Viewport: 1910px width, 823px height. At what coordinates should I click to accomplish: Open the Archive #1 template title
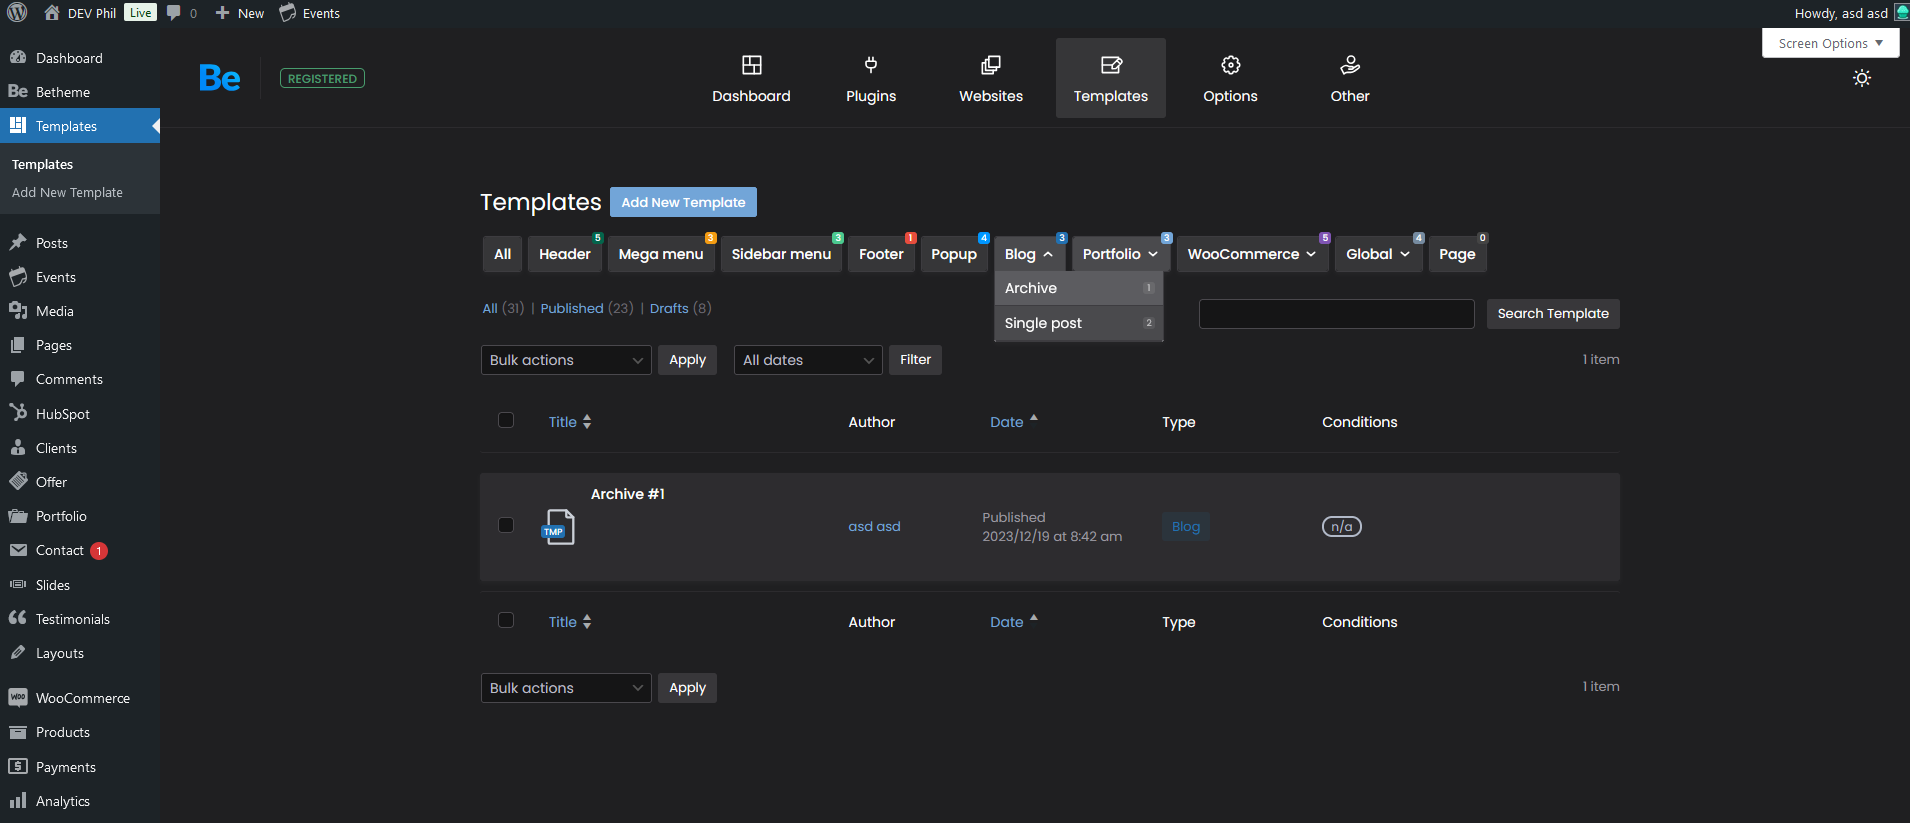point(627,494)
